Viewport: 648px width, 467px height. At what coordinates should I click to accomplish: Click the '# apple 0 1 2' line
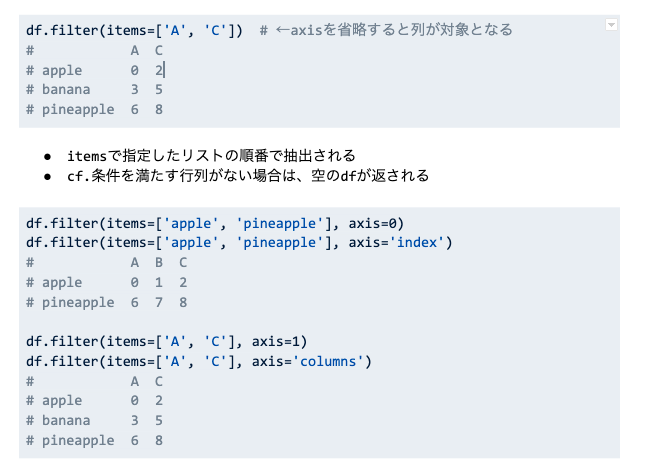[107, 283]
